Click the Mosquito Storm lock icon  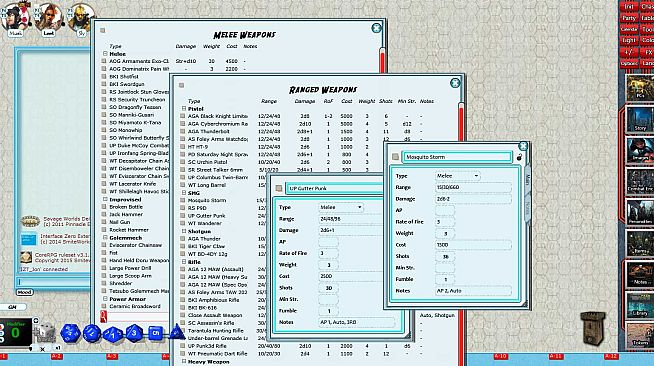point(519,157)
